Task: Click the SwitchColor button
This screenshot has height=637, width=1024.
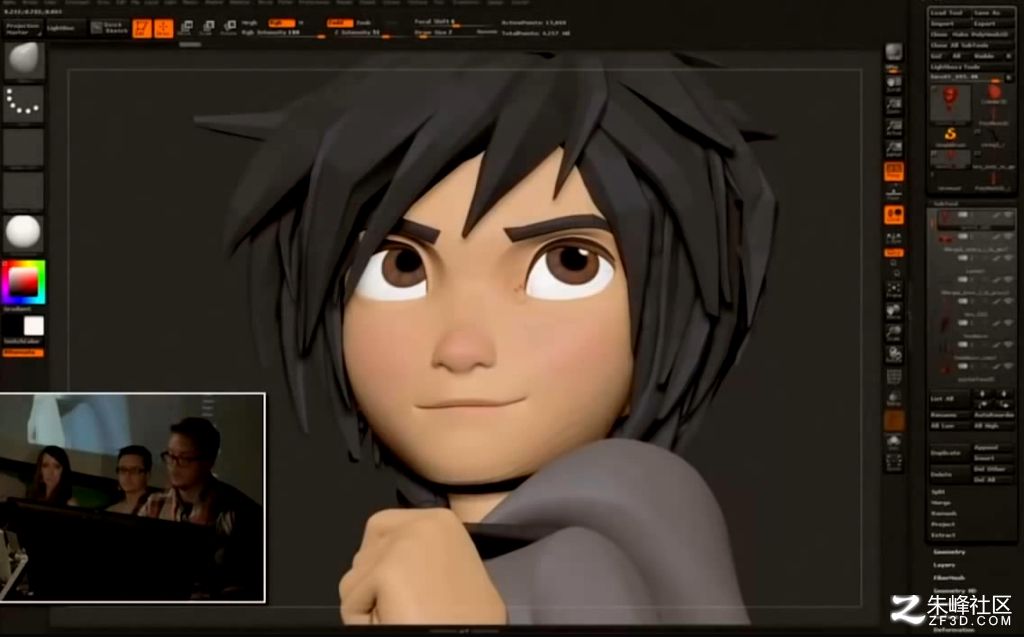Action: [22, 341]
